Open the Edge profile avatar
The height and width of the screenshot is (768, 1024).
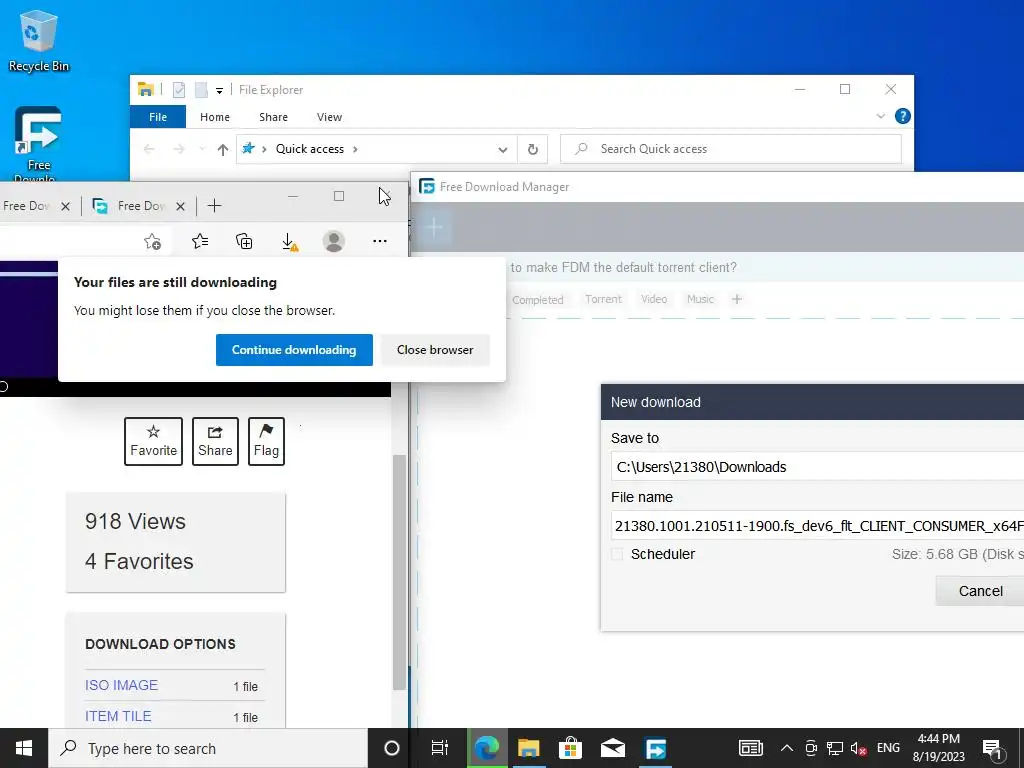pyautogui.click(x=334, y=242)
